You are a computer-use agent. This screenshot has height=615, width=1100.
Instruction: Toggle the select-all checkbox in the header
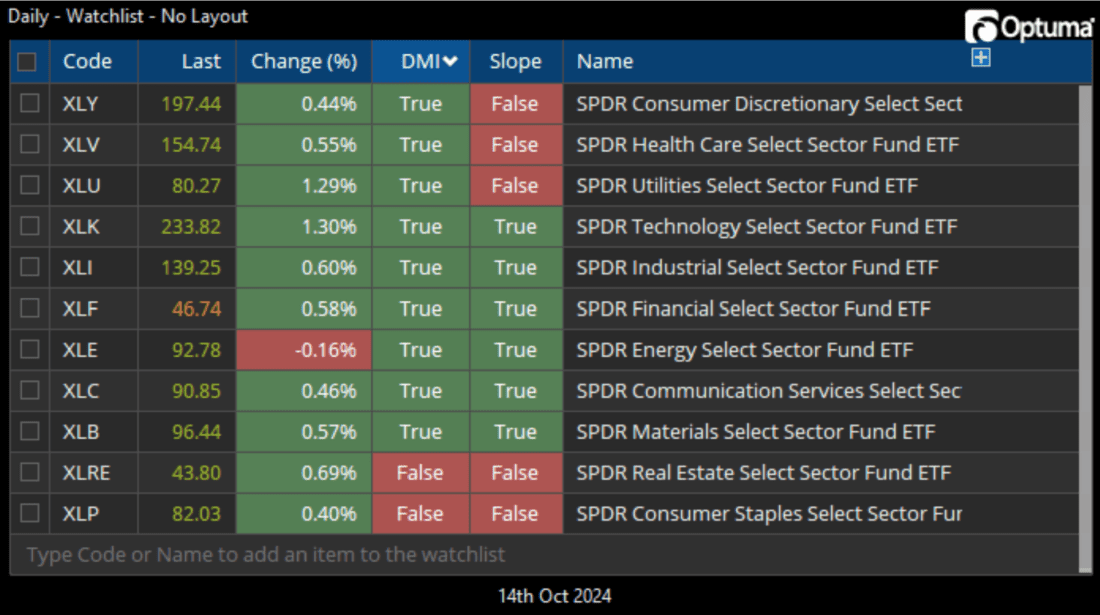(x=27, y=61)
